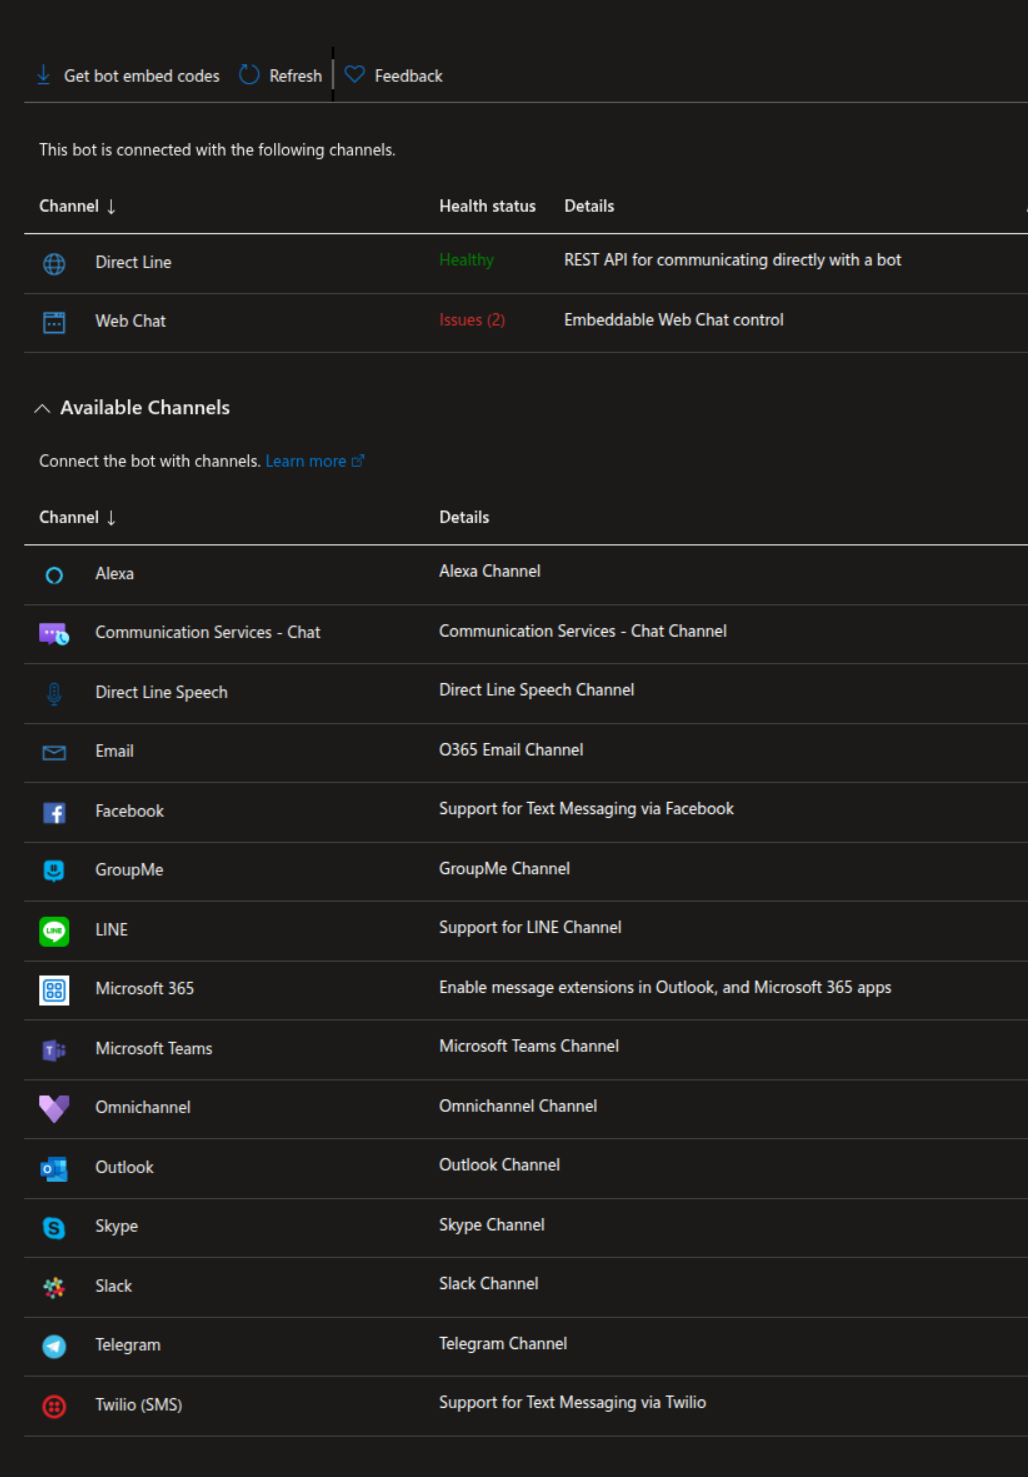Screen dimensions: 1028x1477
Task: Click the Email envelope icon
Action: [54, 753]
